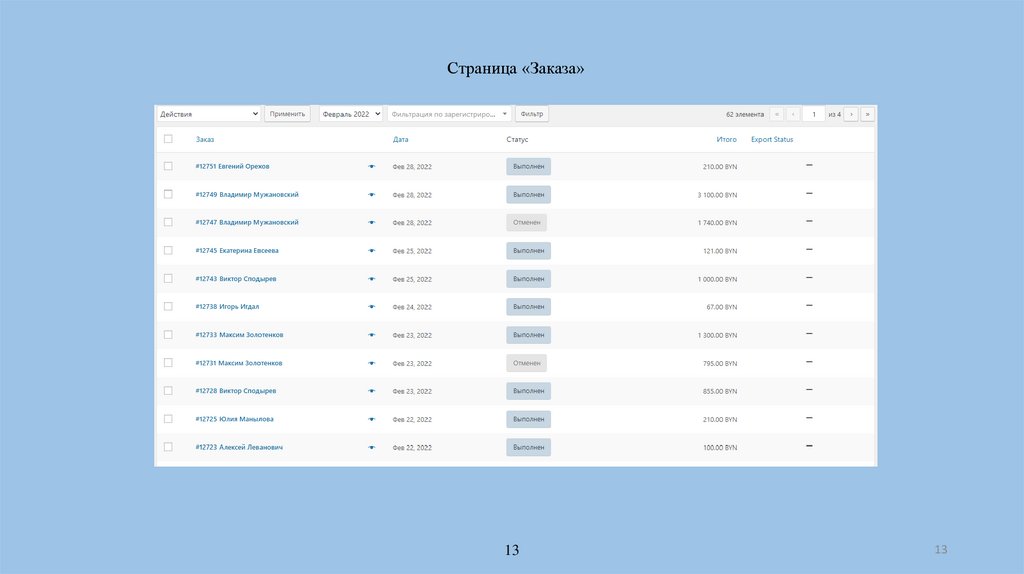Select all orders header checkbox
Screen dimensions: 1024x574
[168, 139]
